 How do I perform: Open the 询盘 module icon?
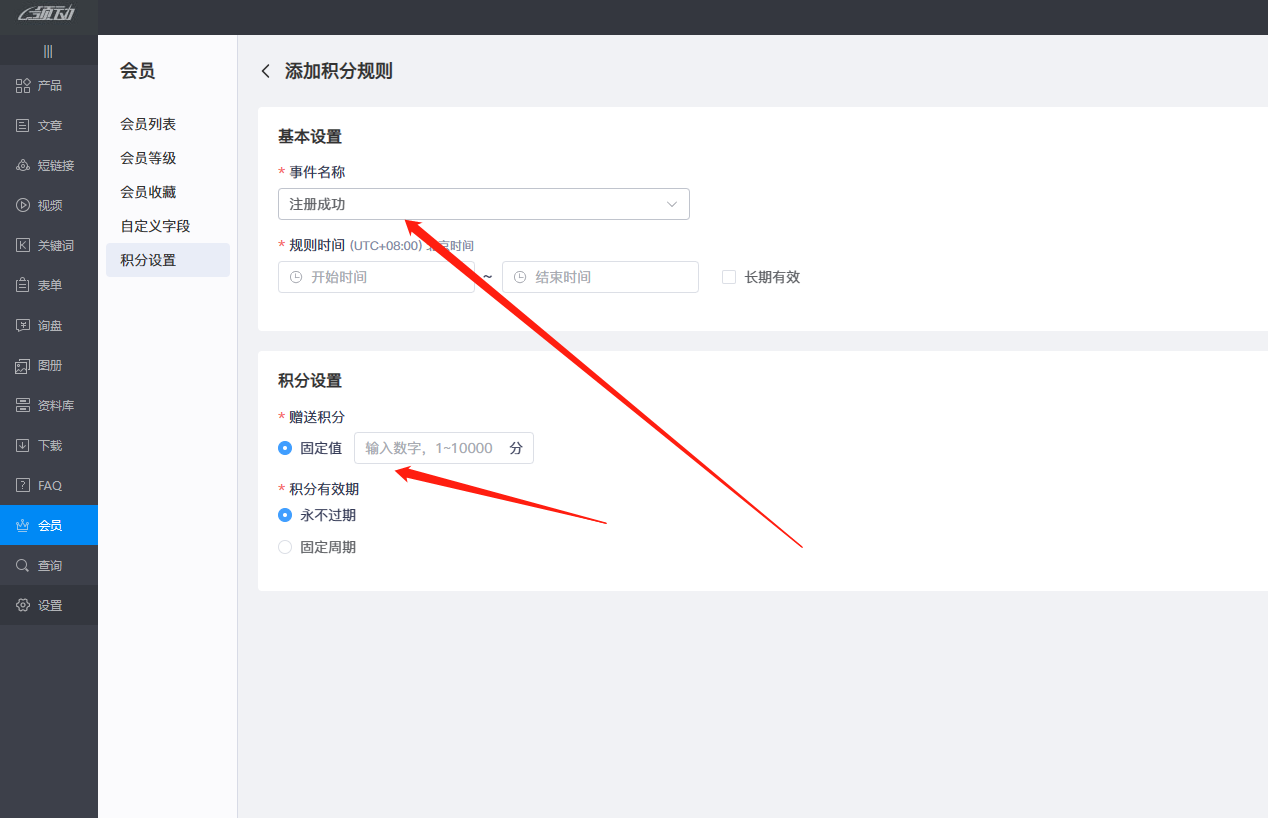pyautogui.click(x=48, y=325)
